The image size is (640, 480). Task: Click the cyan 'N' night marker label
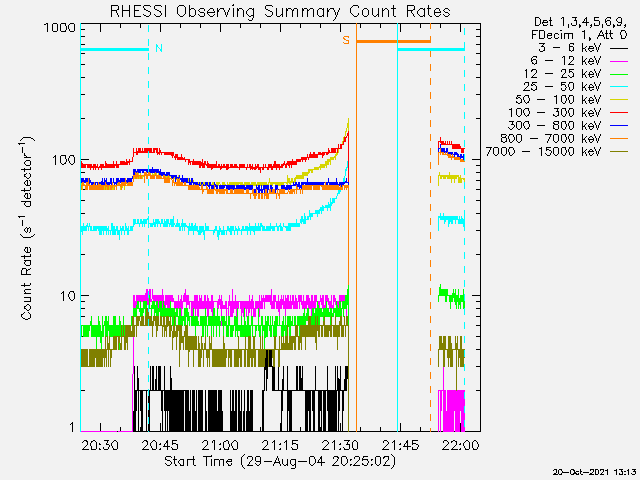pyautogui.click(x=159, y=49)
